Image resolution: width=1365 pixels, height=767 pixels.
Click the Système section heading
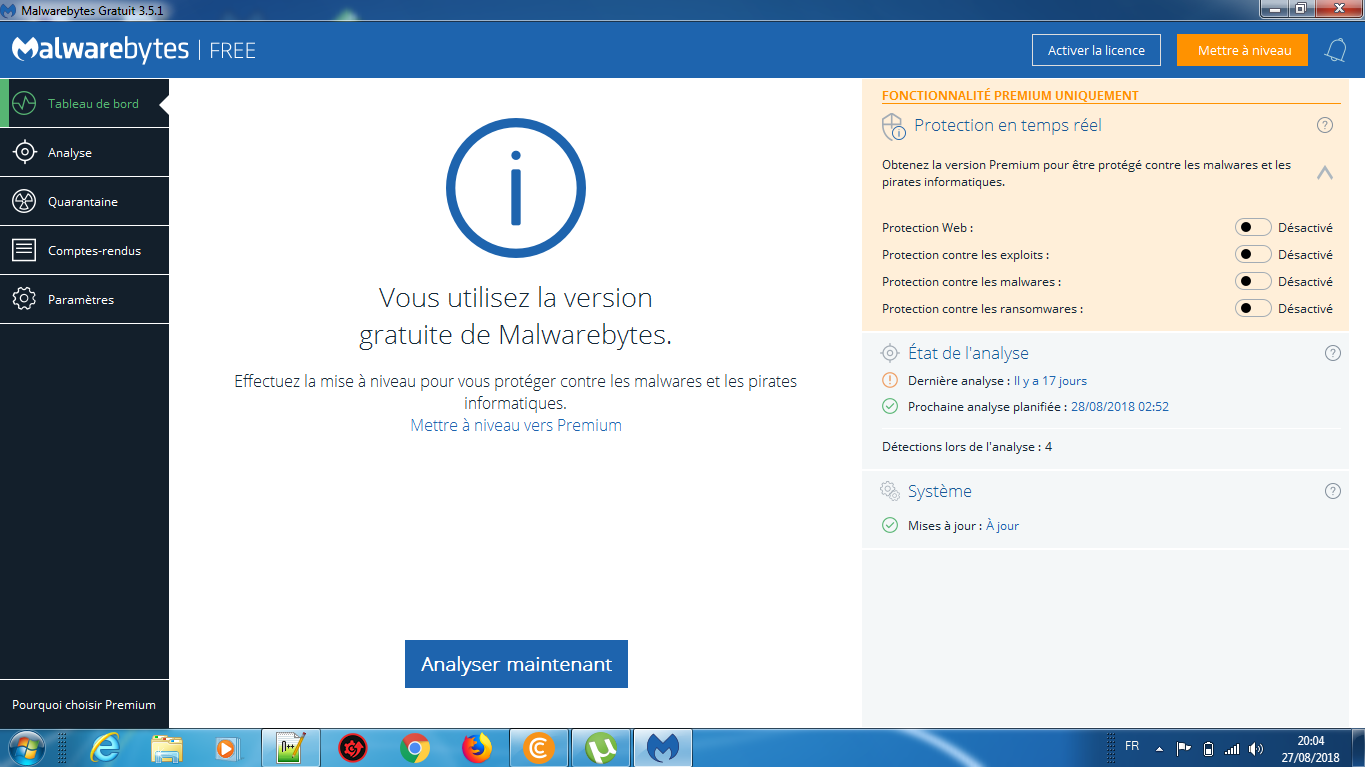(940, 491)
